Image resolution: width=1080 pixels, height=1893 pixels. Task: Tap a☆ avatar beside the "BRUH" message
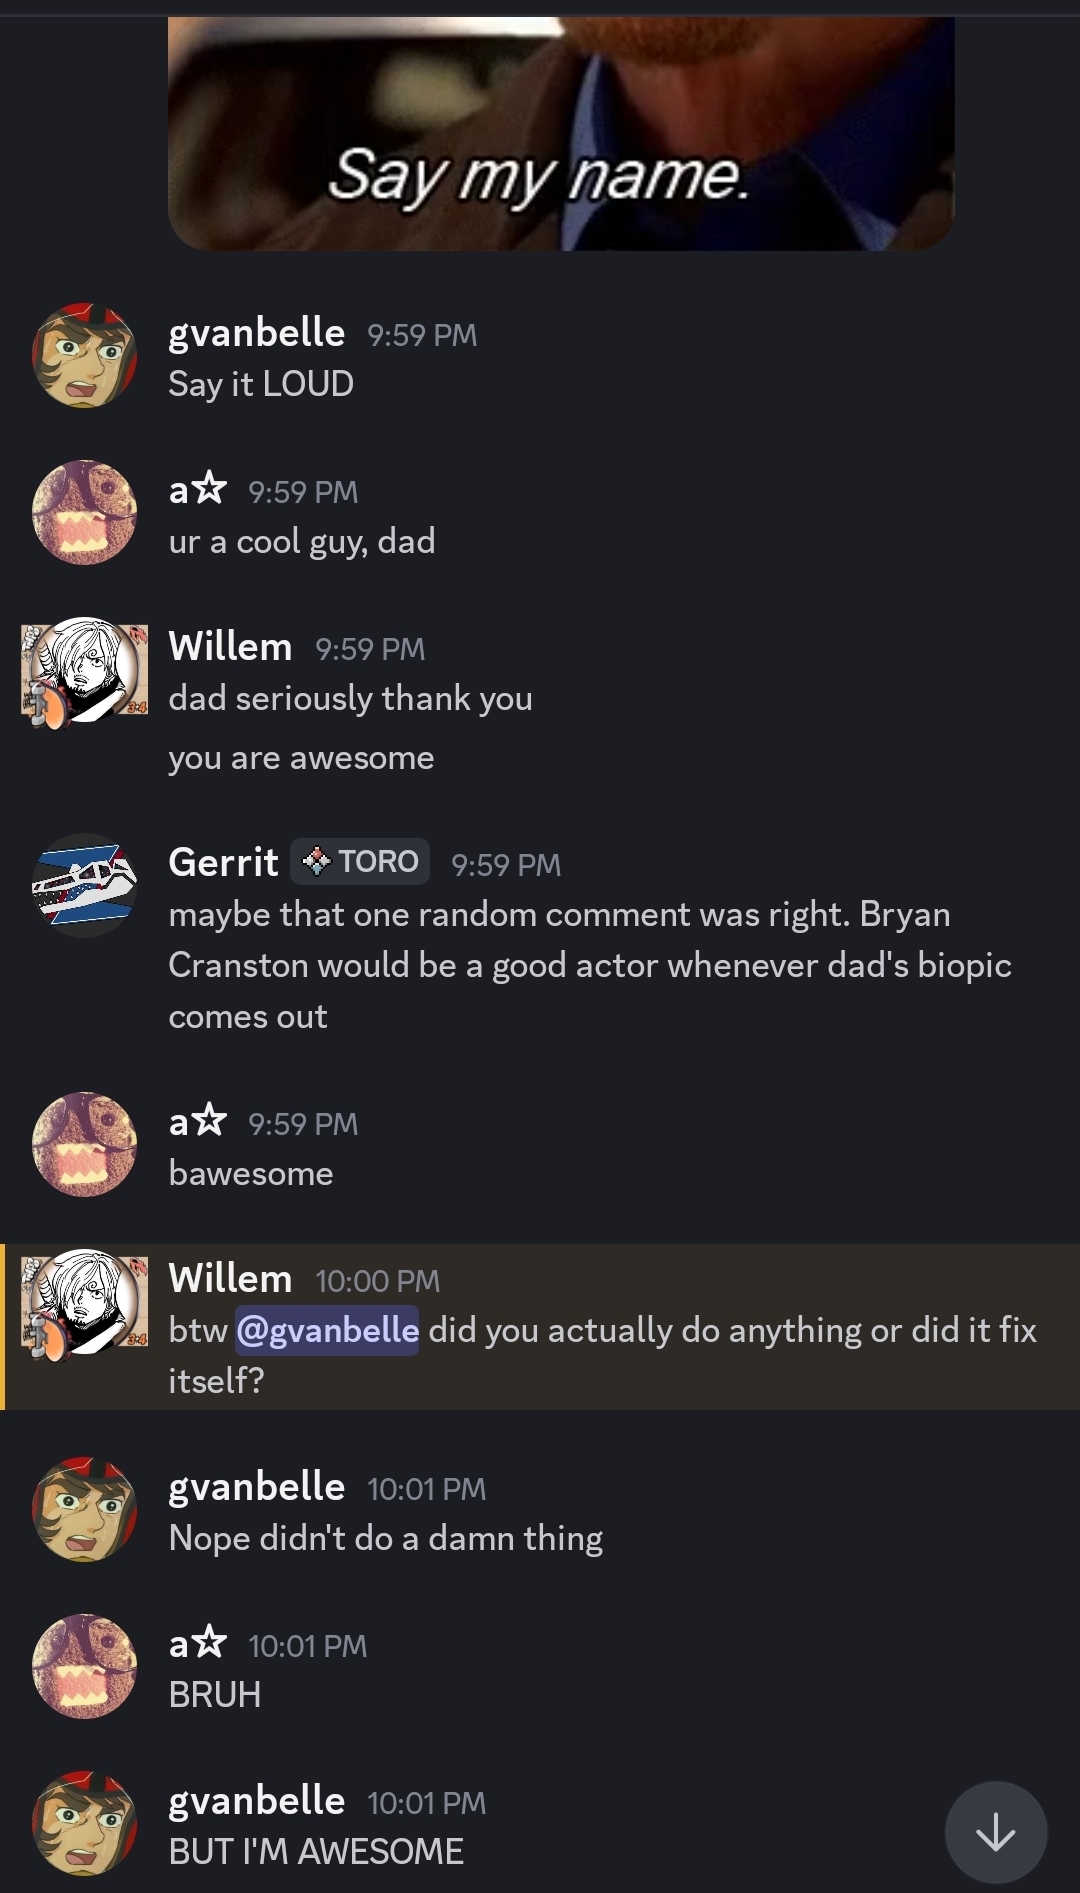(85, 1667)
